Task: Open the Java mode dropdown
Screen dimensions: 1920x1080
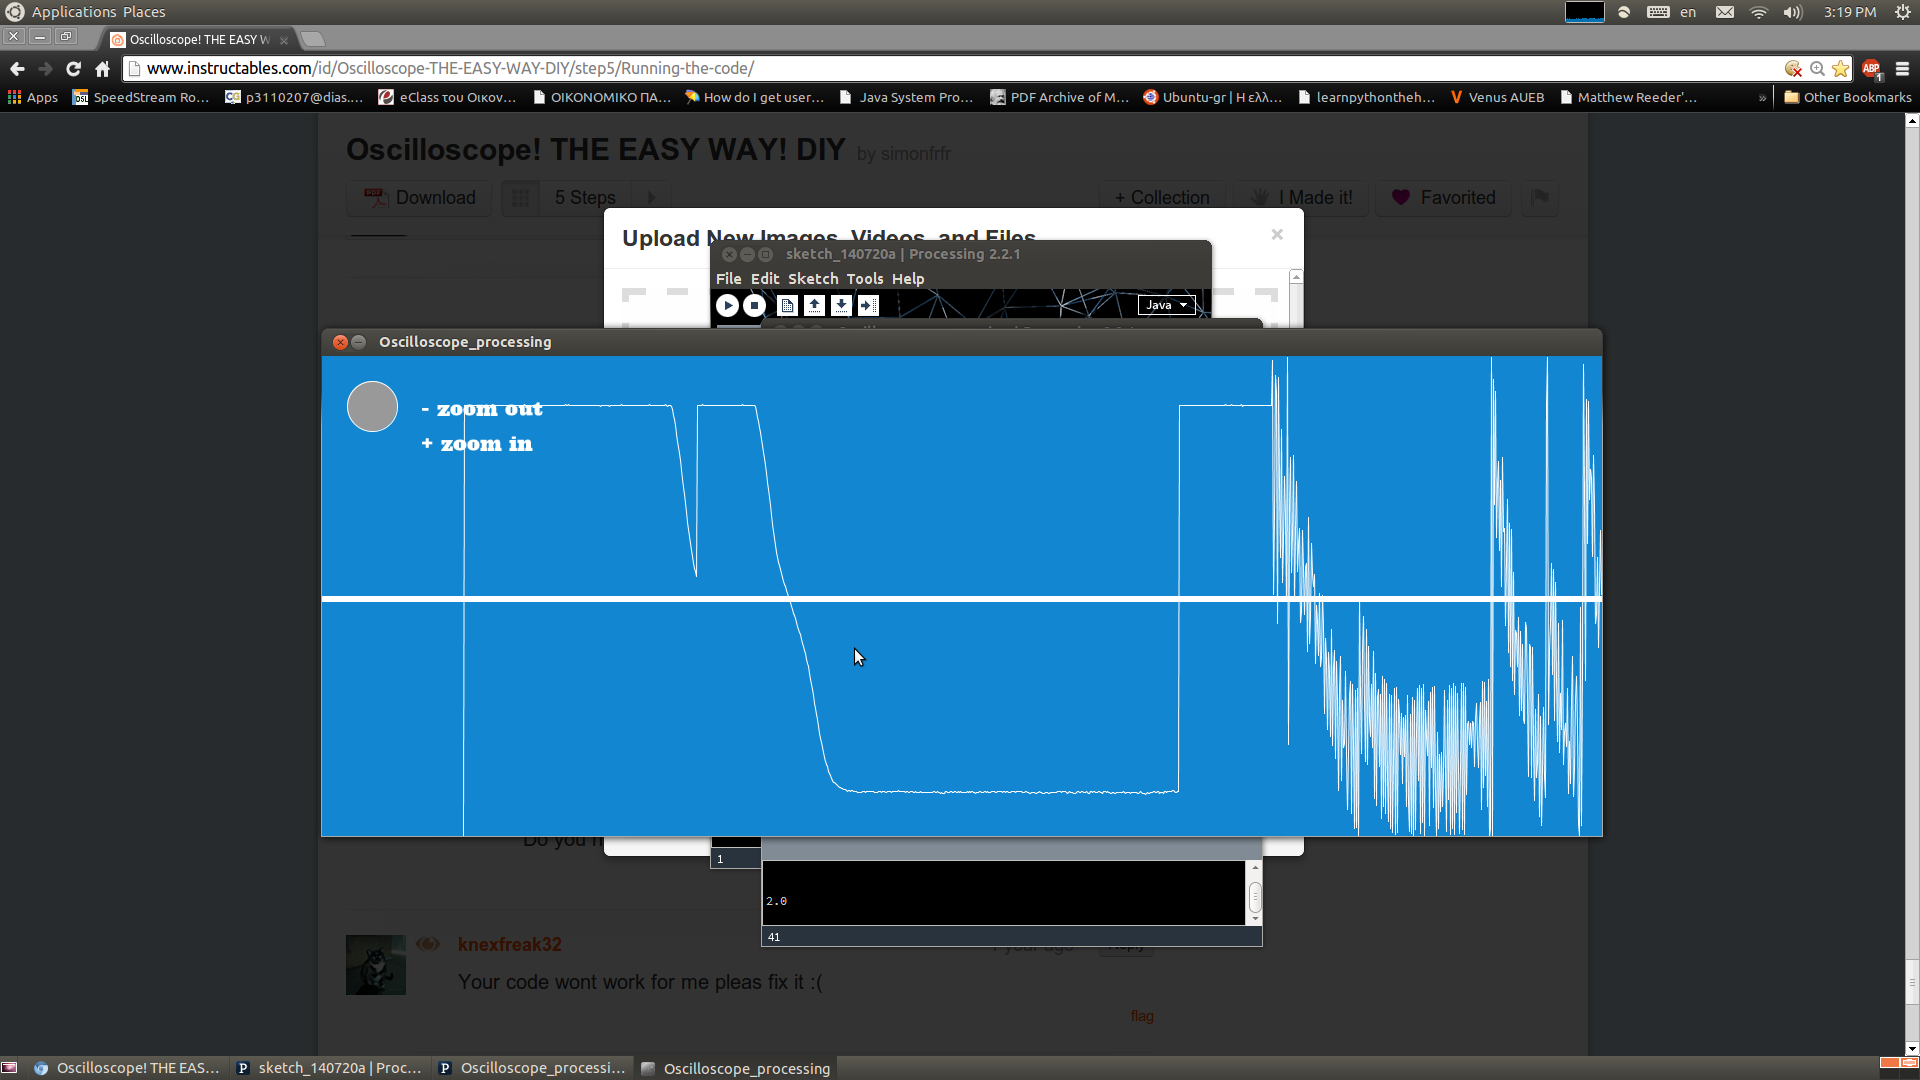Action: click(1166, 305)
